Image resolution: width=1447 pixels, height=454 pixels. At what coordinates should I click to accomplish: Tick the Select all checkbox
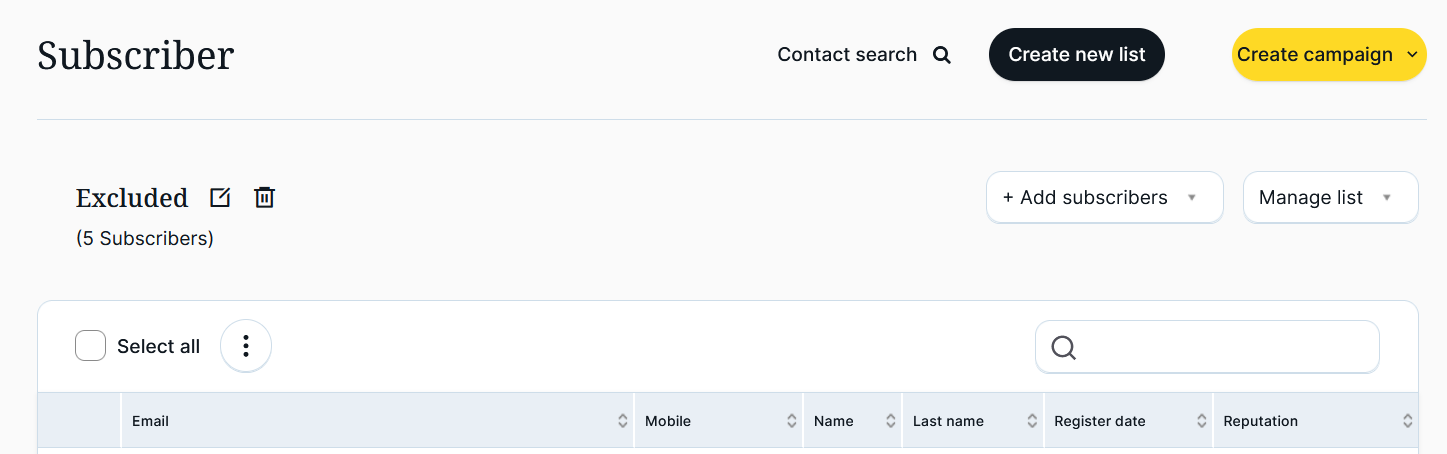coord(91,346)
